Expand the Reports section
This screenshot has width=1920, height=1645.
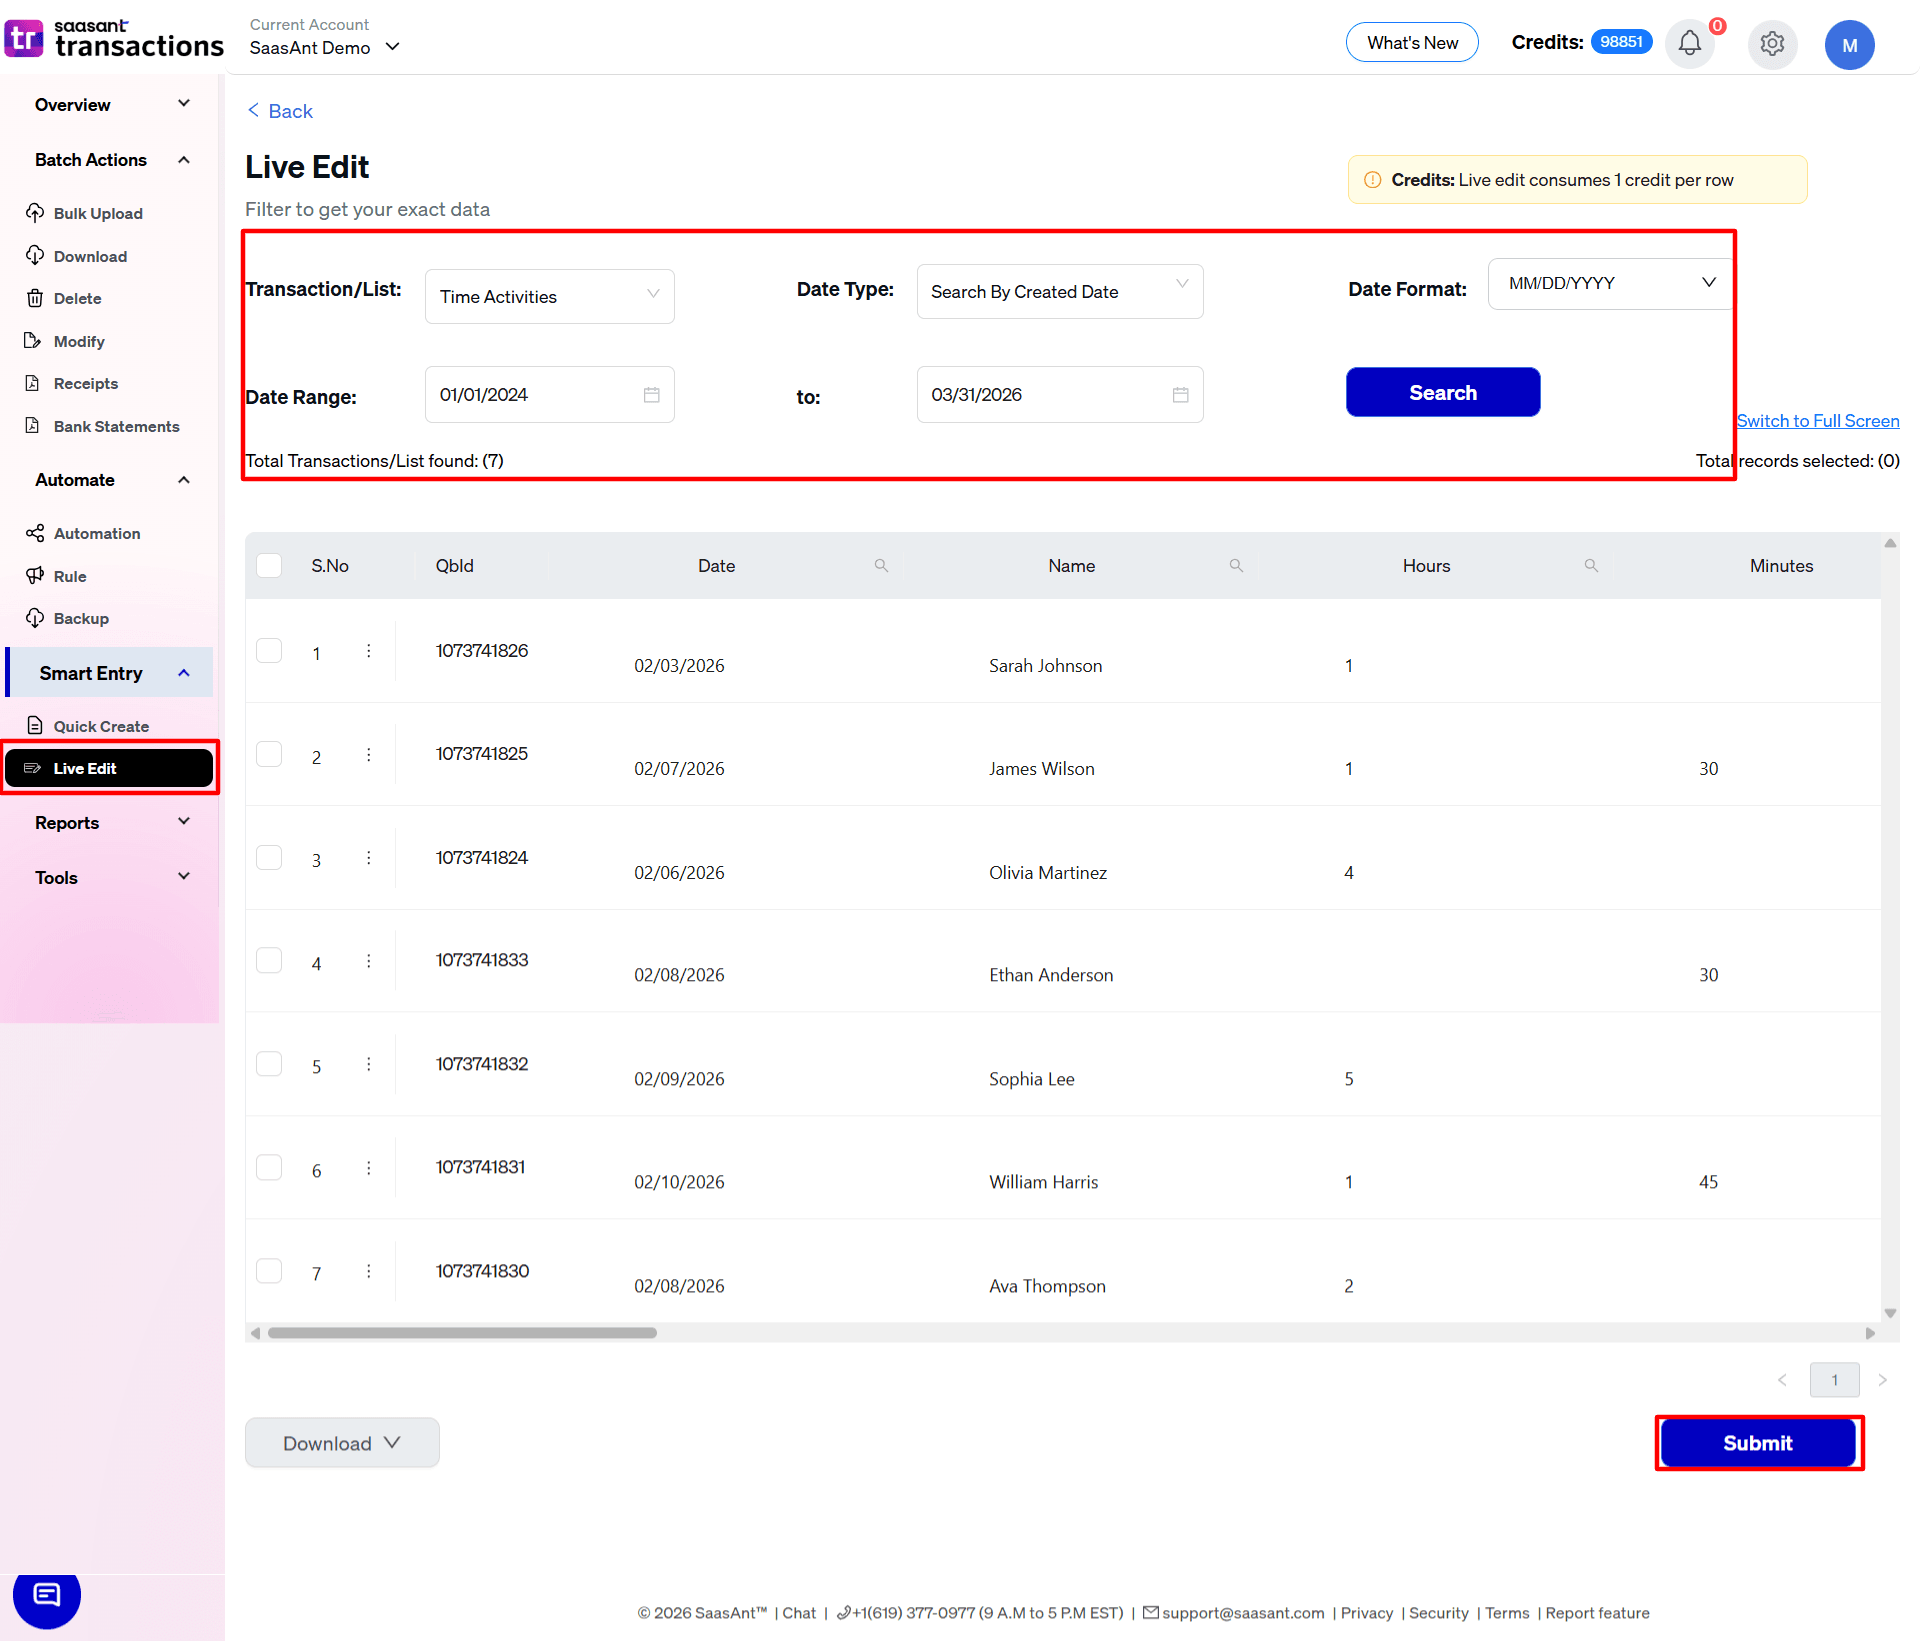click(109, 822)
